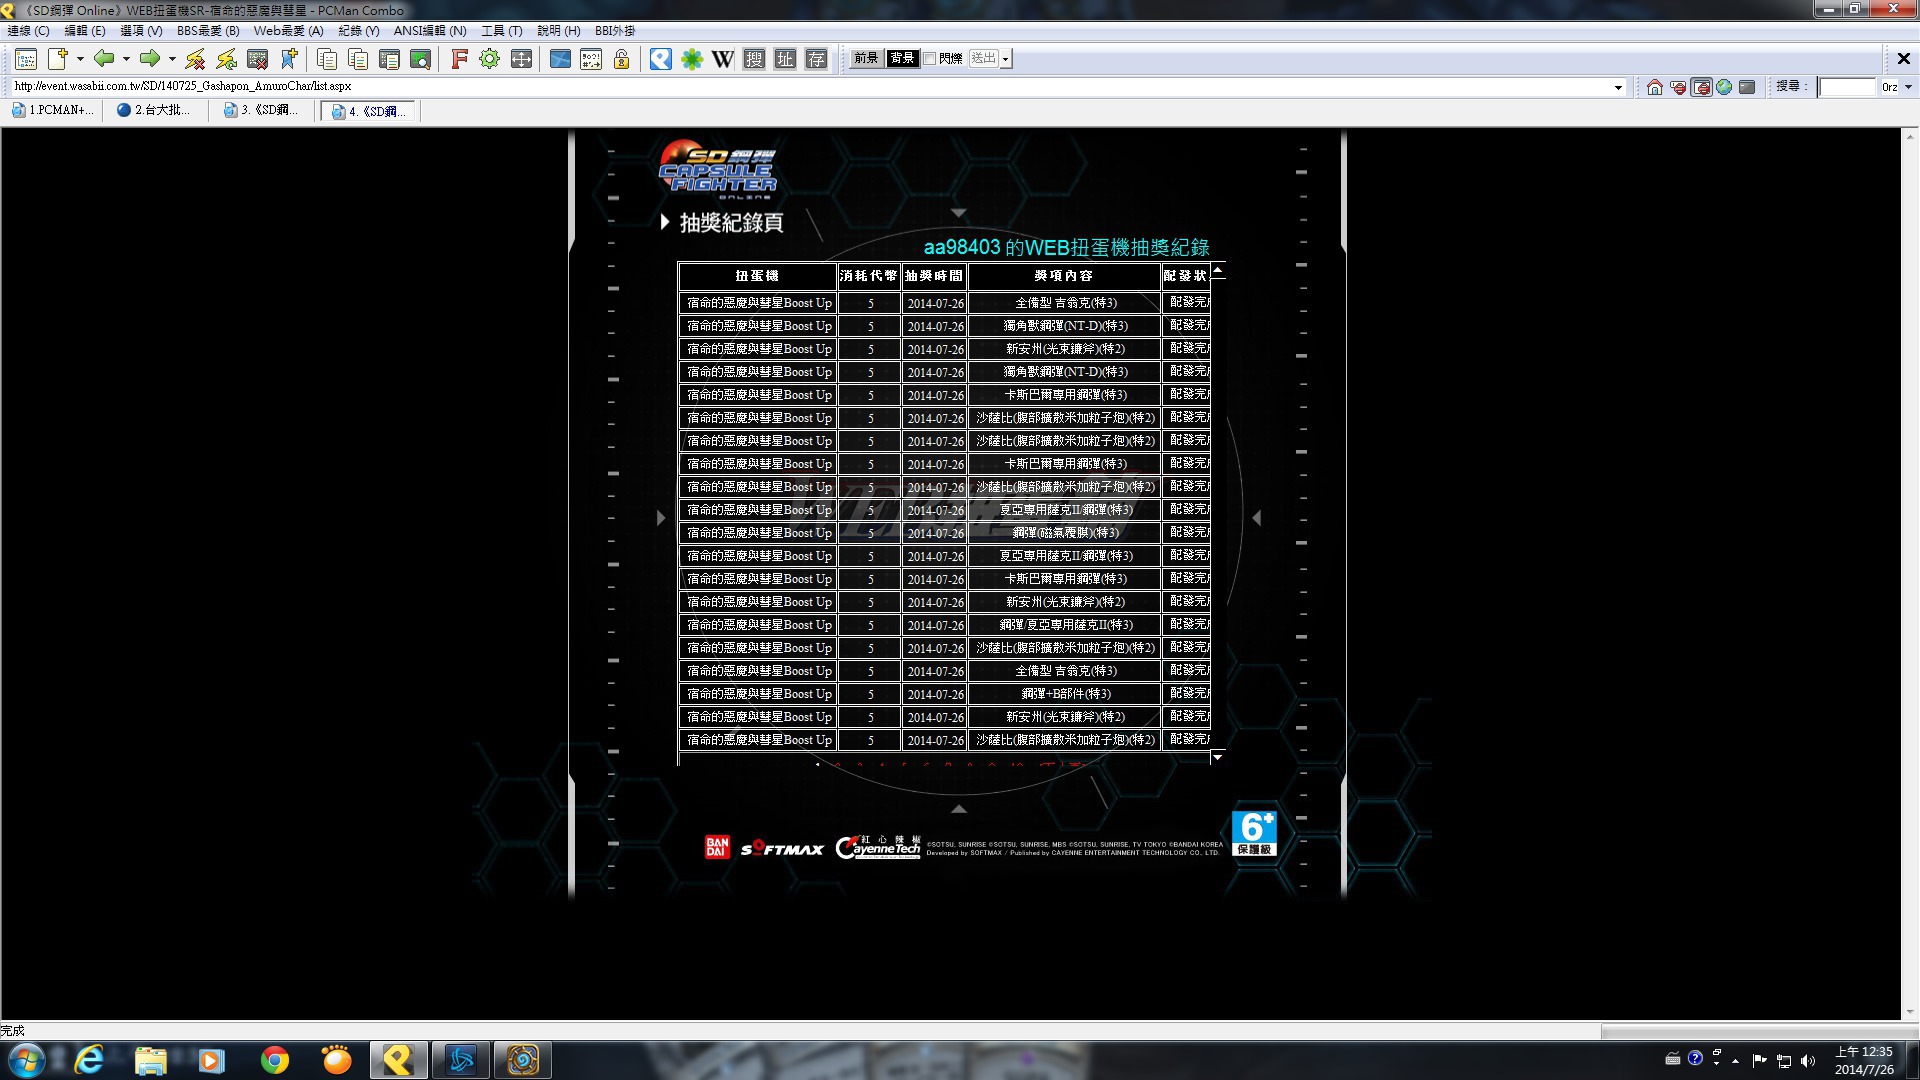Close the connection with the screen red-X icon
The height and width of the screenshot is (1080, 1920).
(x=257, y=59)
